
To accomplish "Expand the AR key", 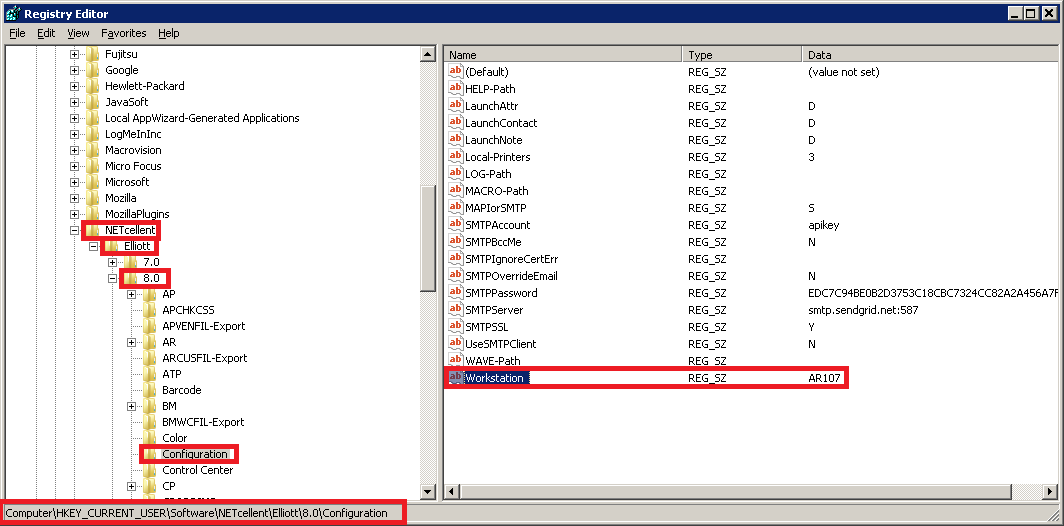I will (x=132, y=342).
